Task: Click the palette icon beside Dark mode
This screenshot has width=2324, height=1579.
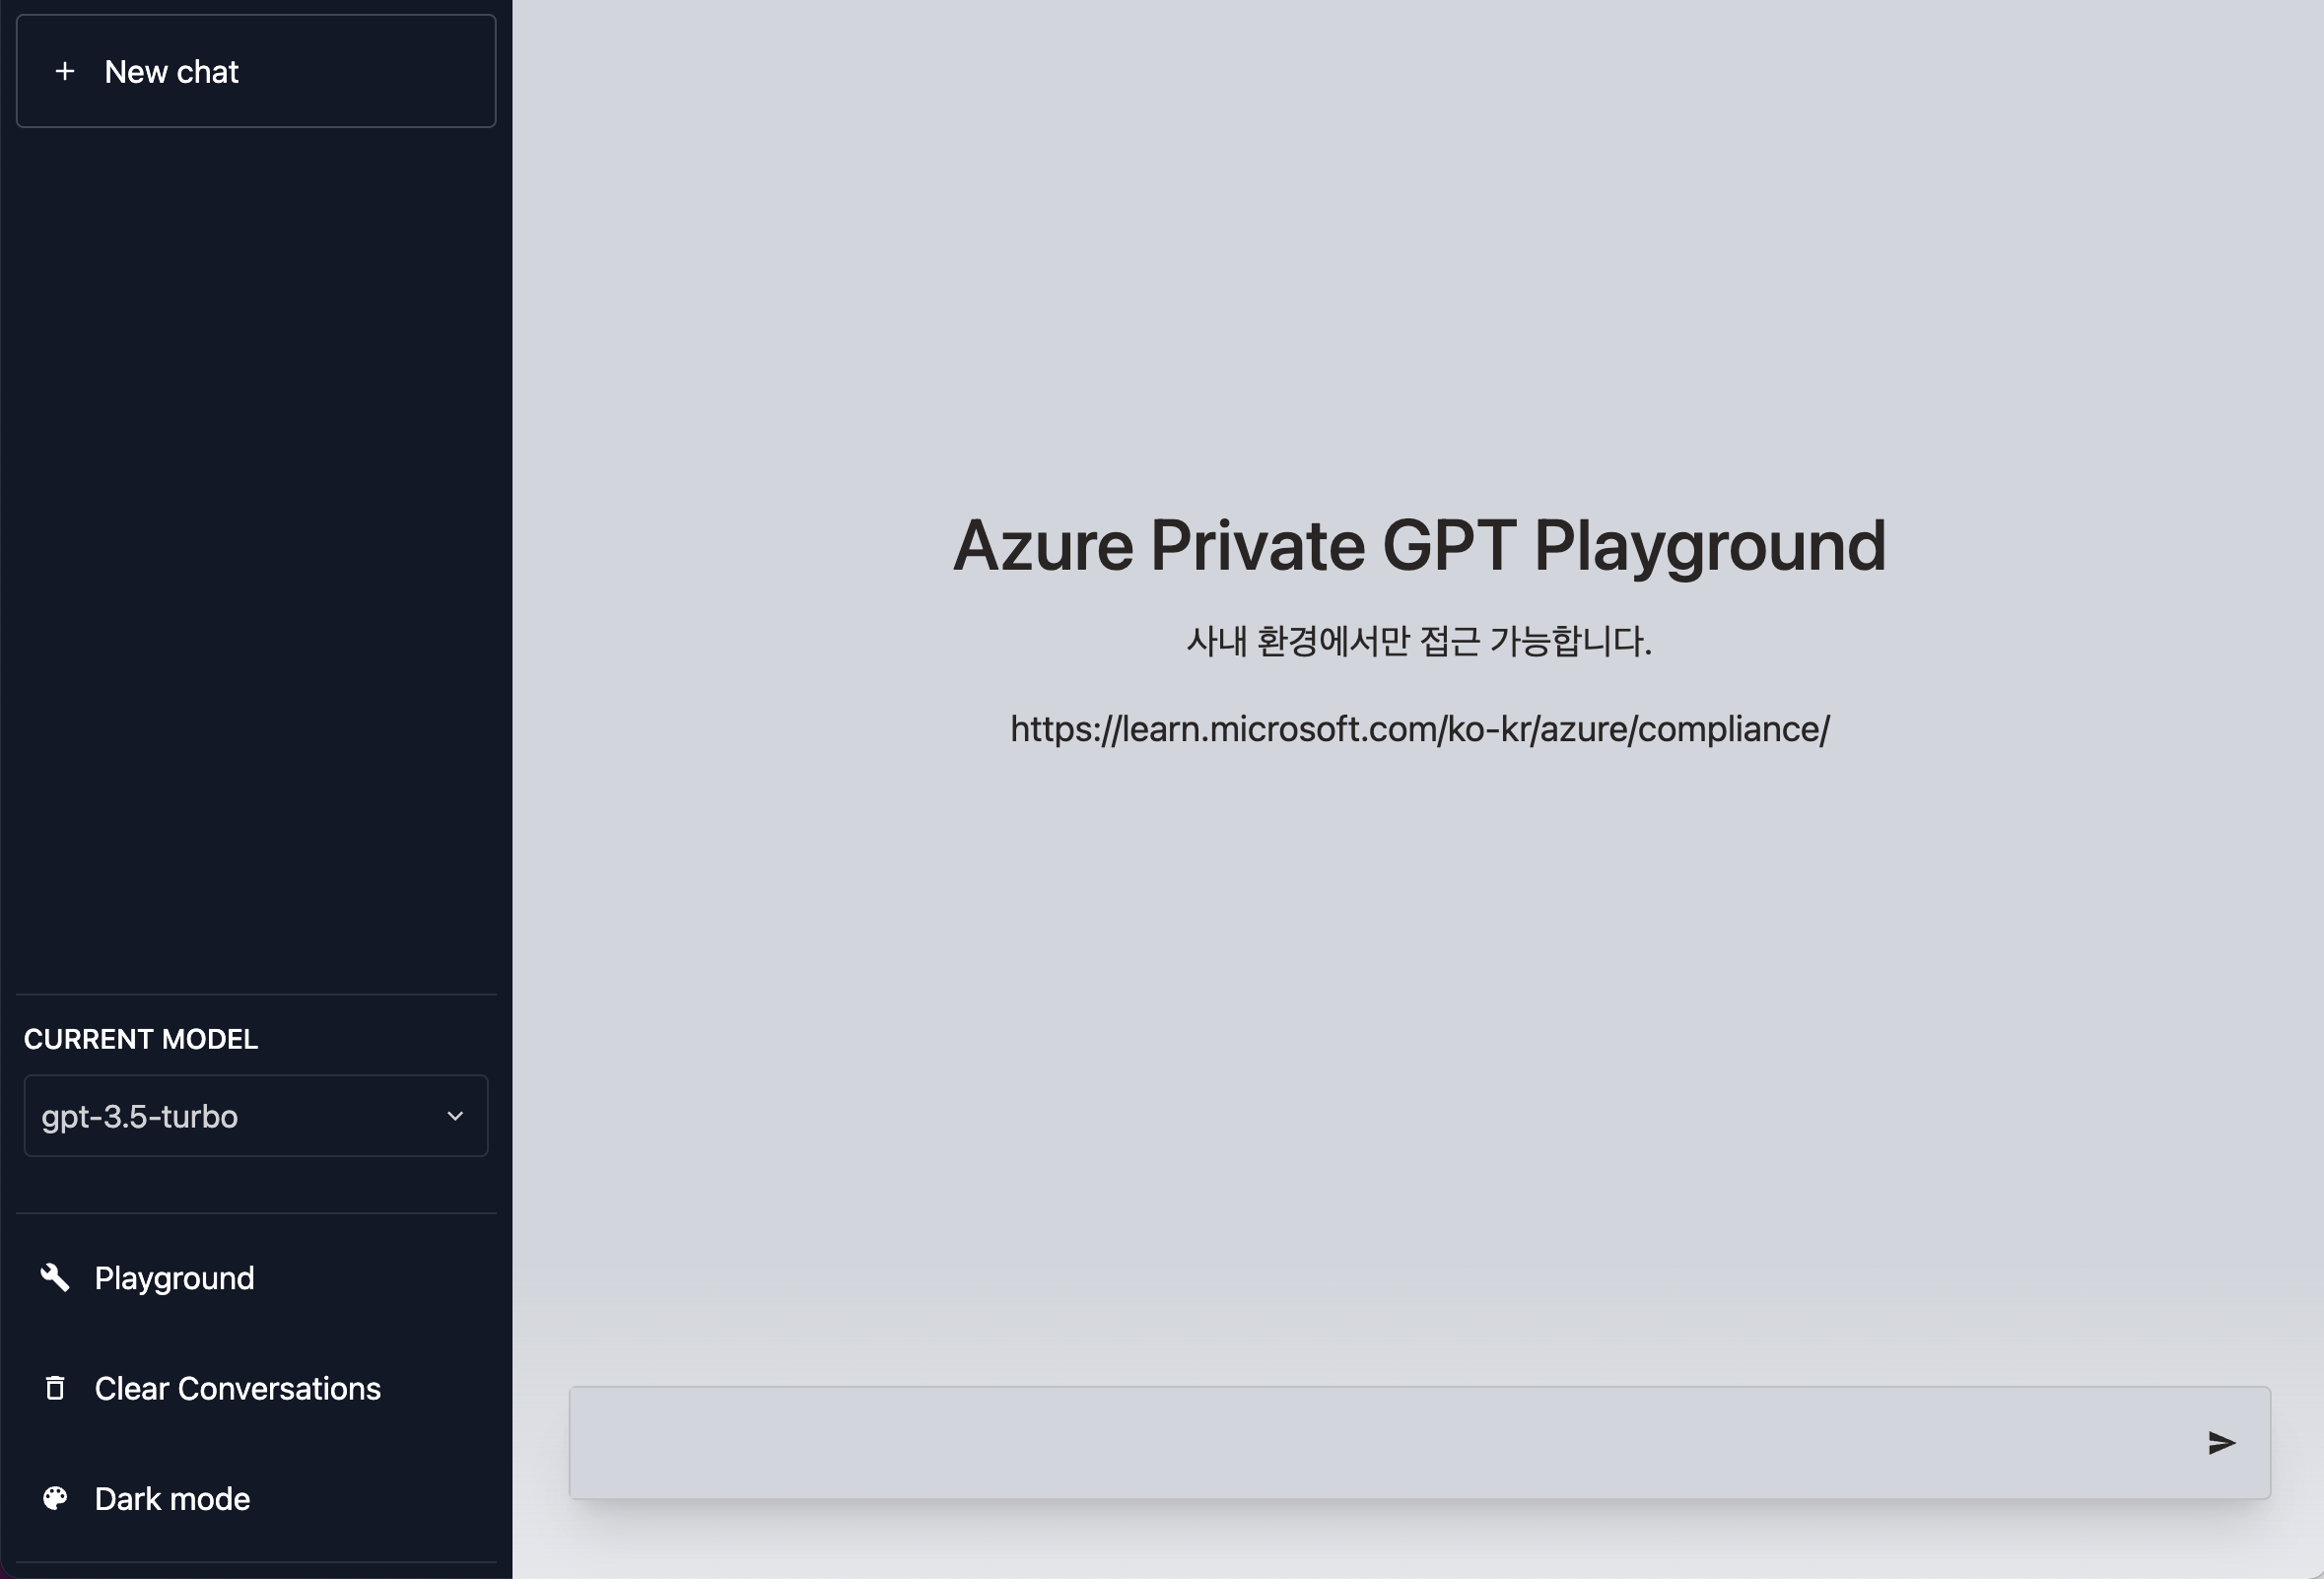Action: pyautogui.click(x=56, y=1498)
